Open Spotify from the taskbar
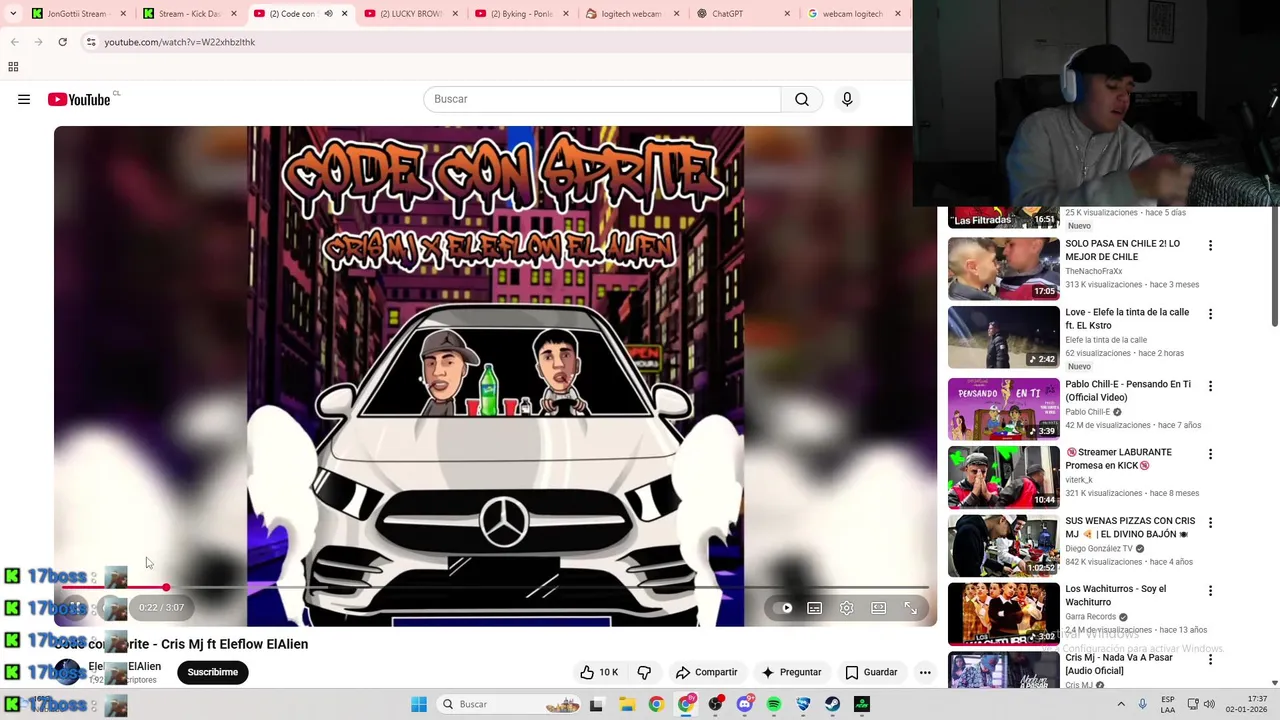 (x=774, y=704)
